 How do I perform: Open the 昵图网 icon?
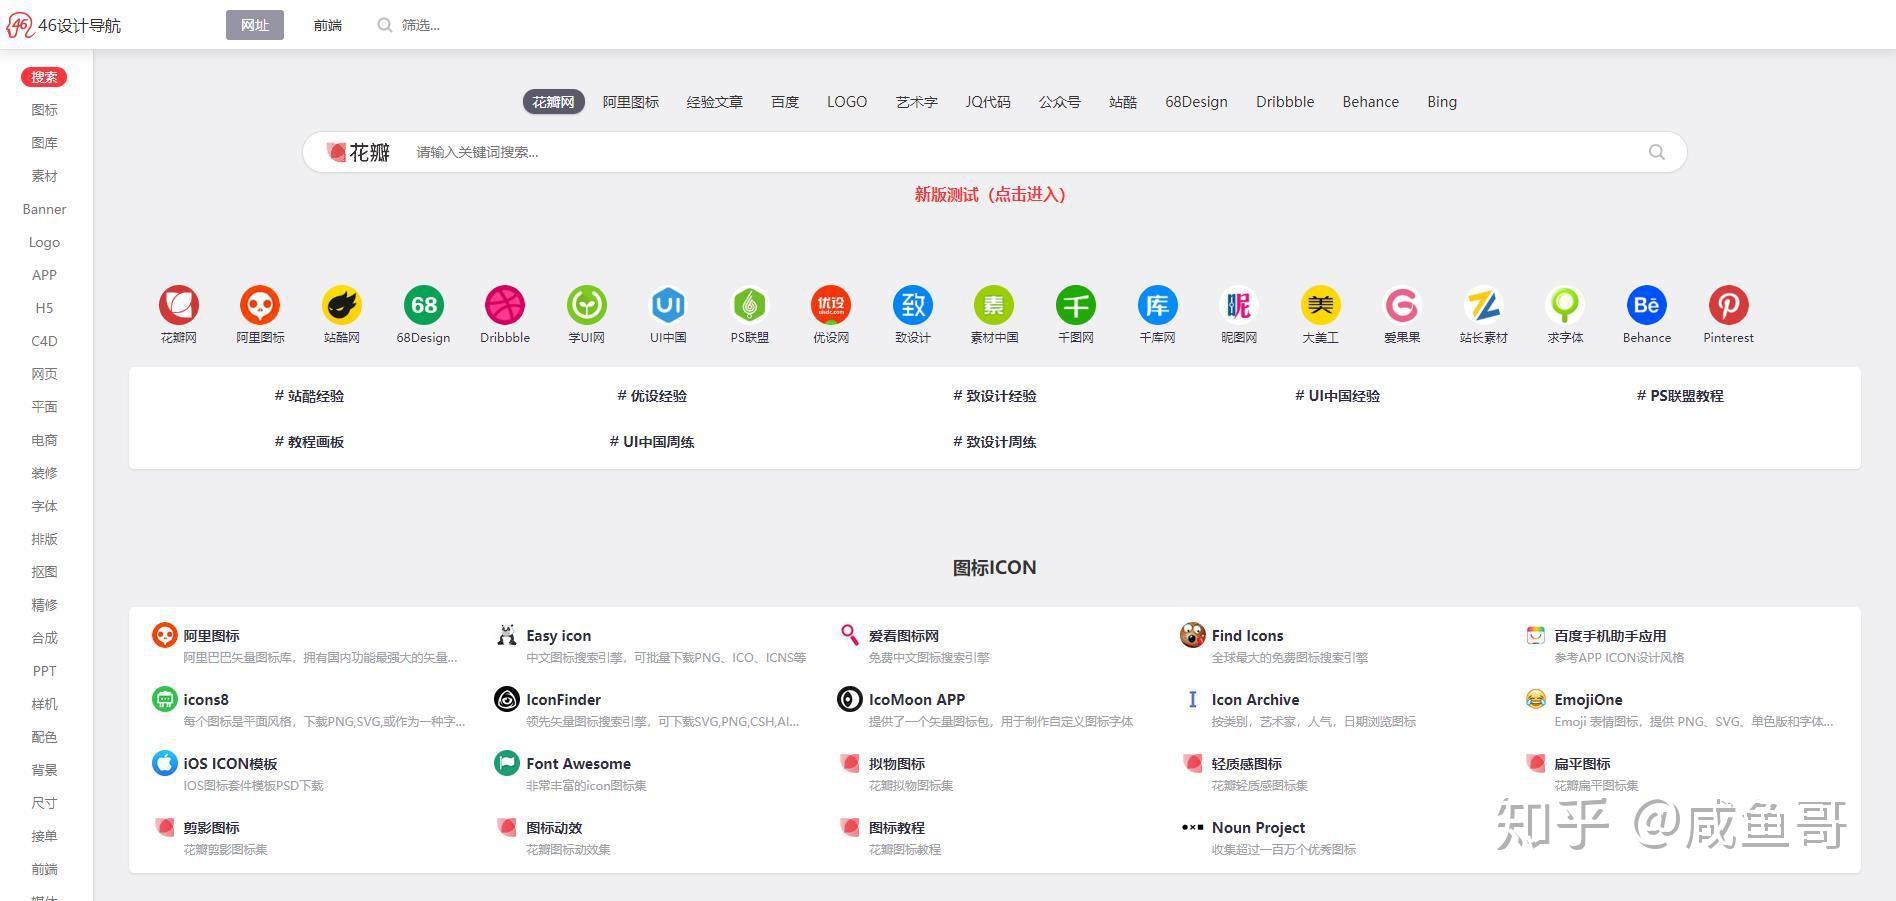pyautogui.click(x=1239, y=305)
